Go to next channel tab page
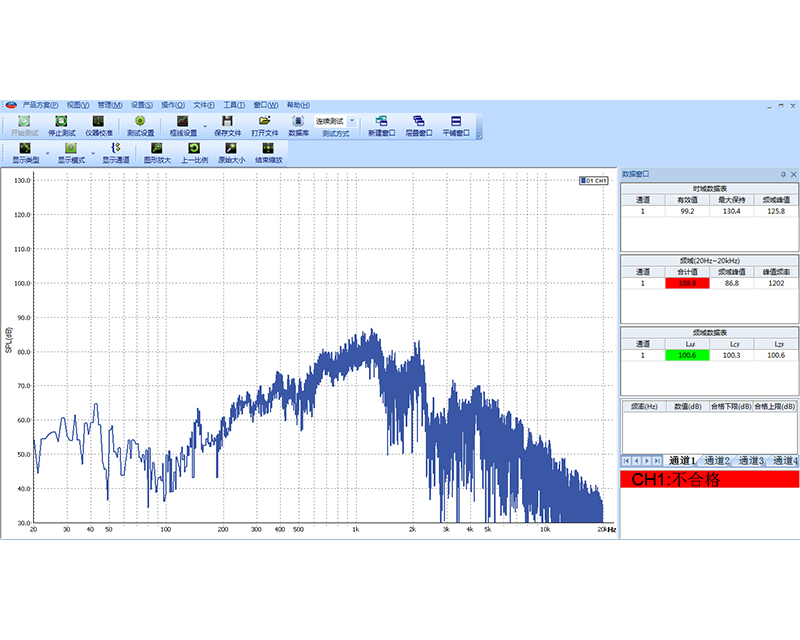 [x=647, y=461]
